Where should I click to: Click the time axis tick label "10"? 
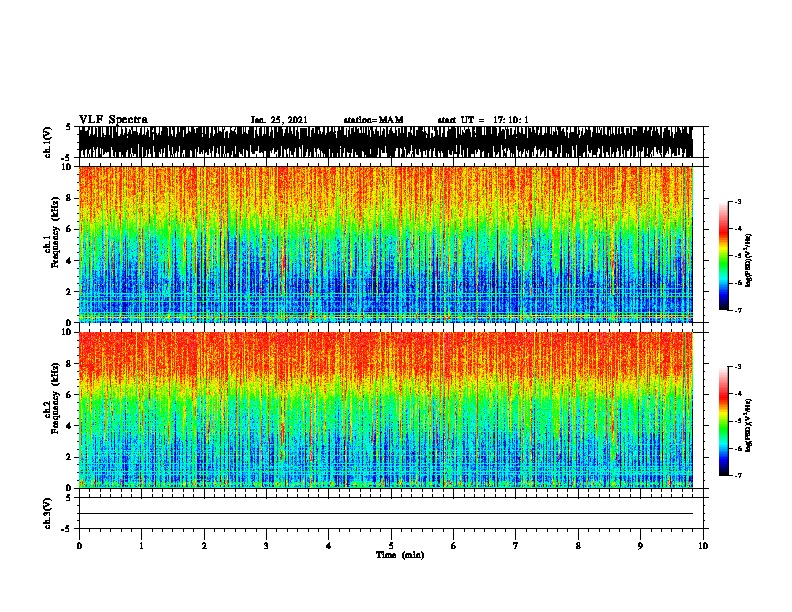[703, 546]
